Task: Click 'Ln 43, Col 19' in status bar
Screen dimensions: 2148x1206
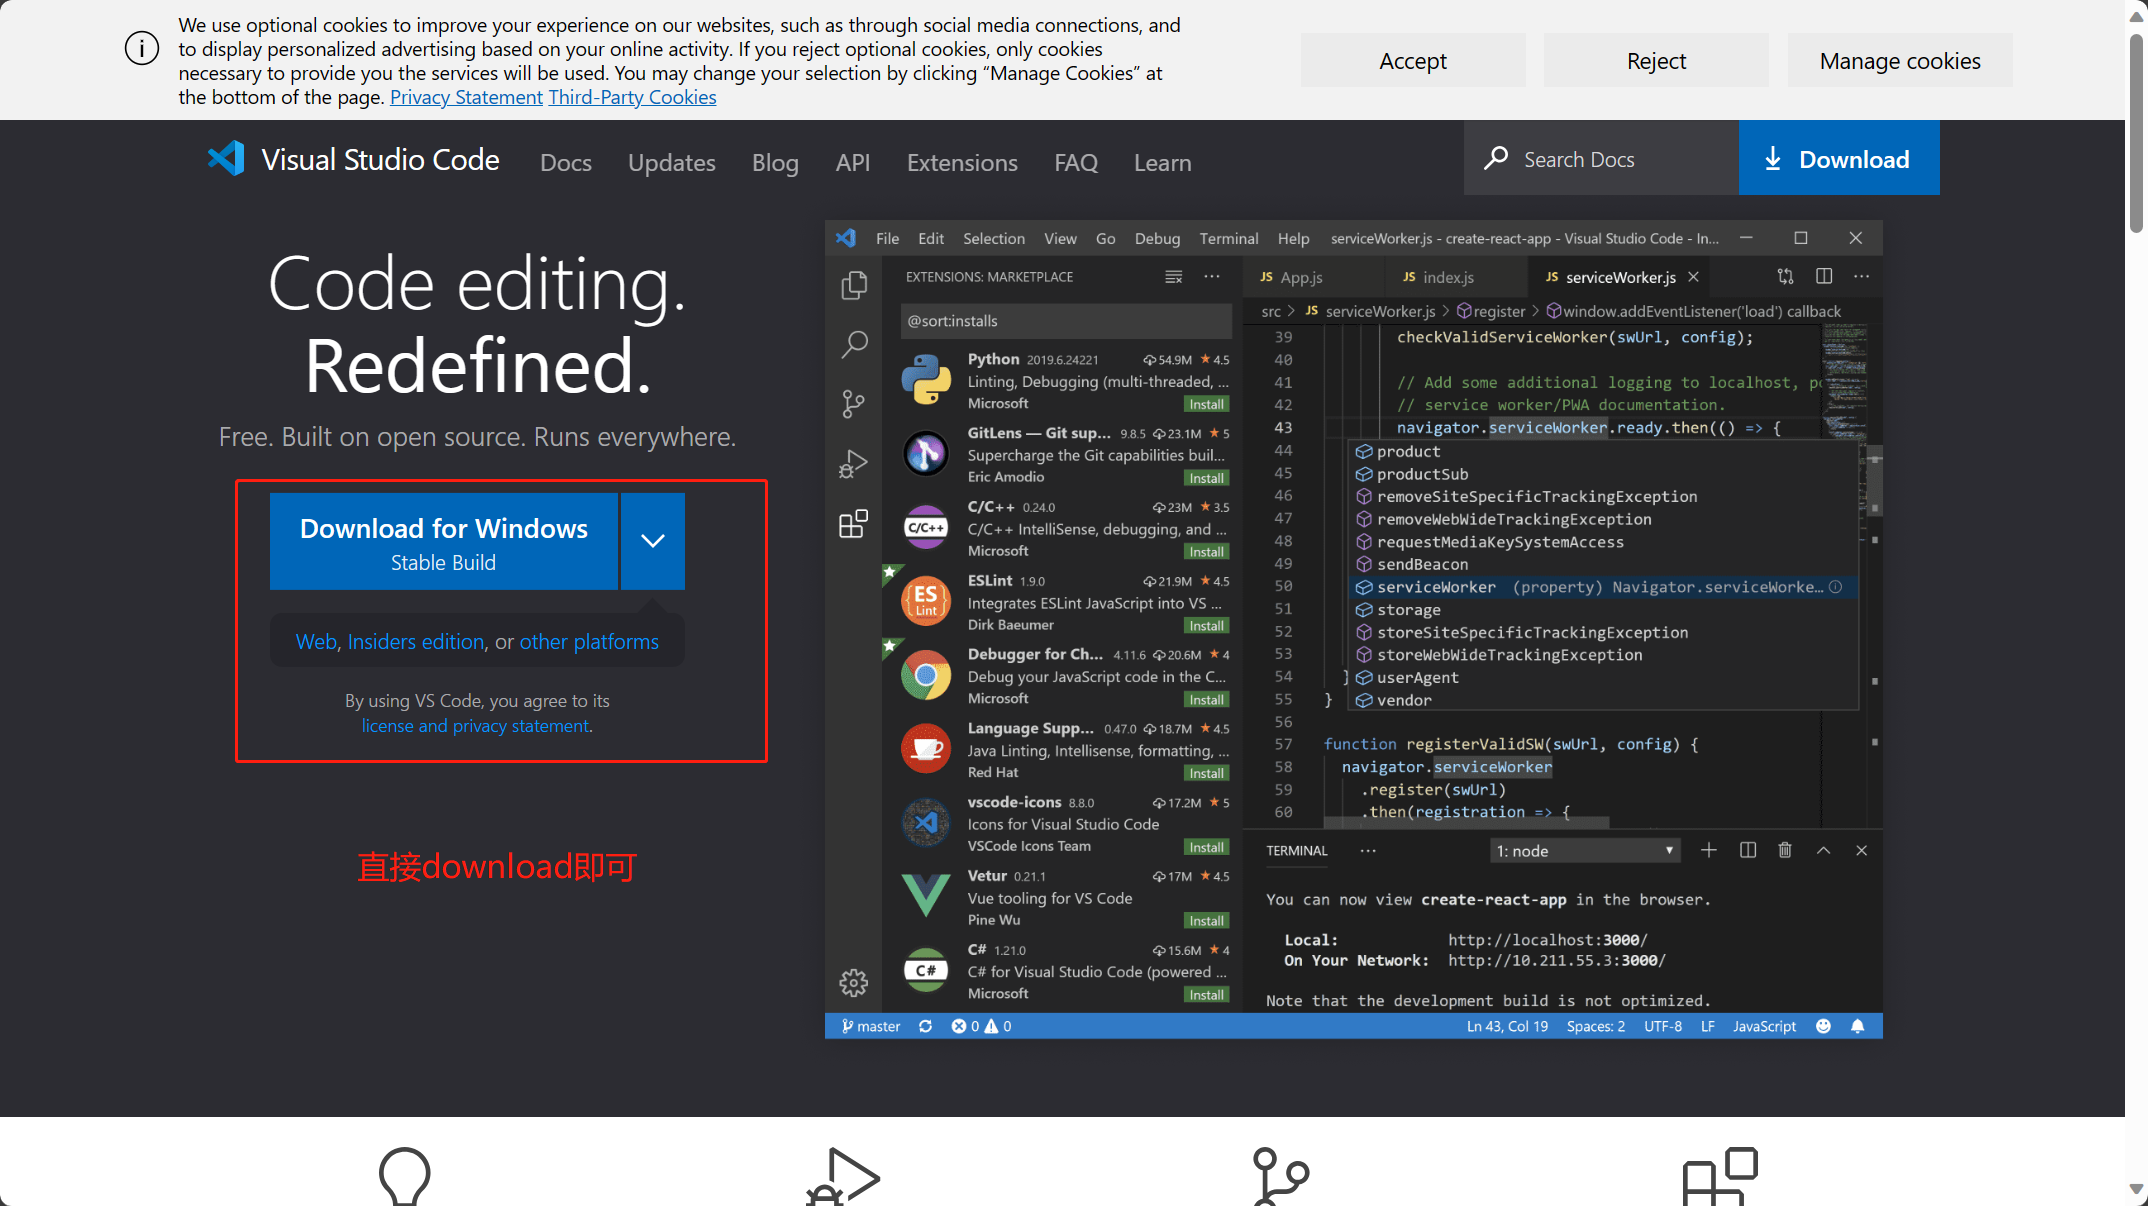Action: 1507,1026
